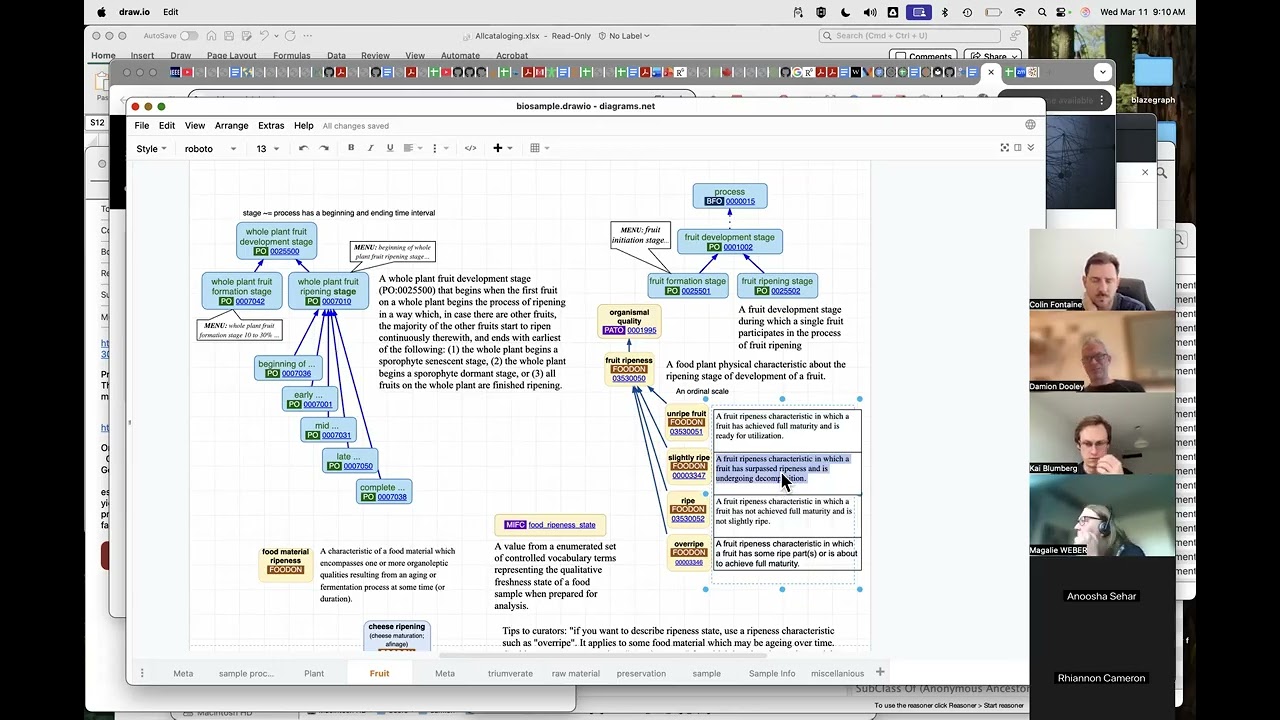
Task: Switch to the triumverate page tab
Action: click(x=510, y=673)
